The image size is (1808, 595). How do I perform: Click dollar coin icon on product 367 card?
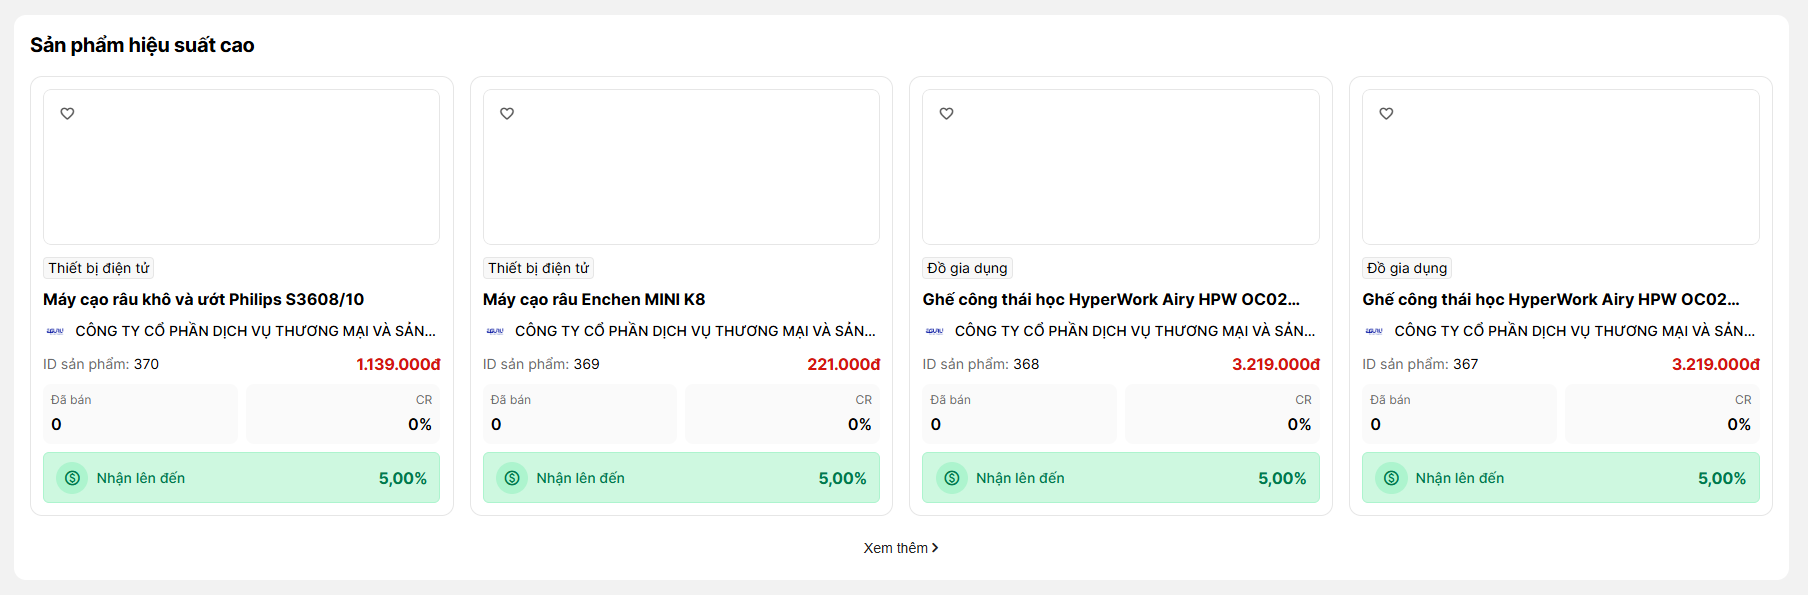[1391, 478]
